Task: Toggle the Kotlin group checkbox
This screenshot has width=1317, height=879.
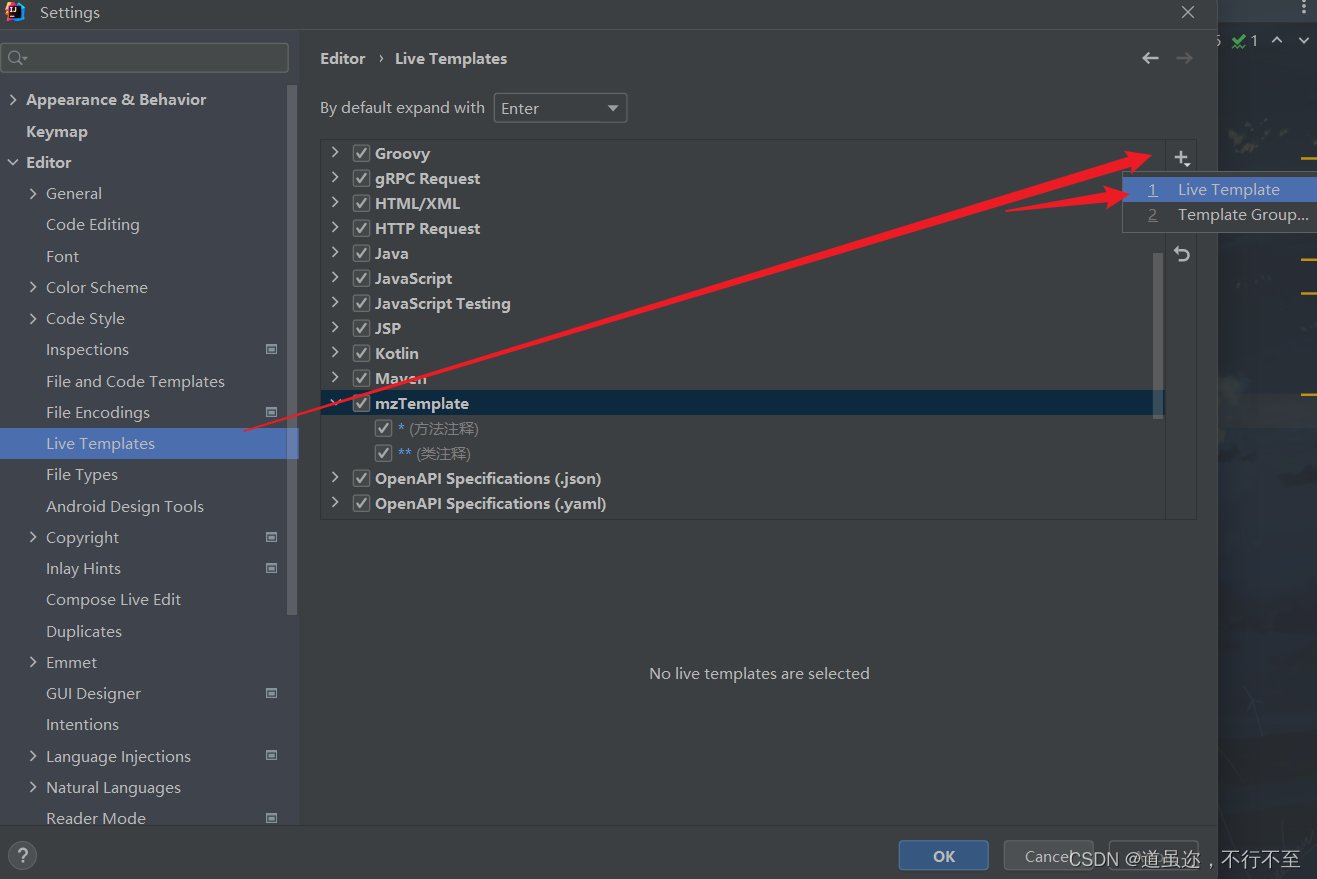Action: click(x=361, y=353)
